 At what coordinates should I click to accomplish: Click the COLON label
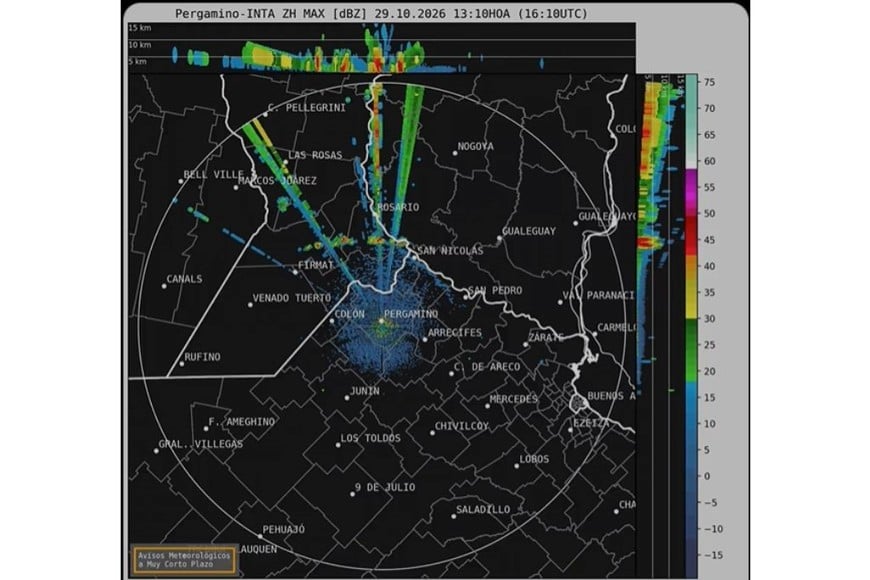pos(350,314)
